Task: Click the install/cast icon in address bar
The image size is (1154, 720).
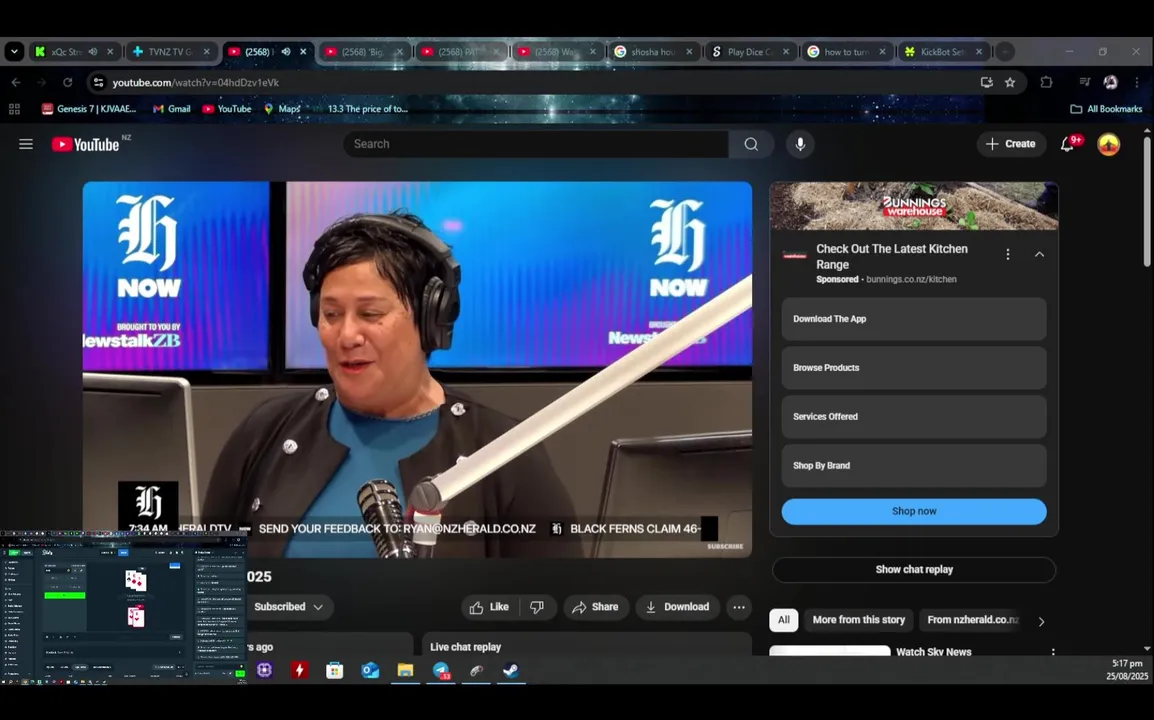Action: (x=986, y=82)
